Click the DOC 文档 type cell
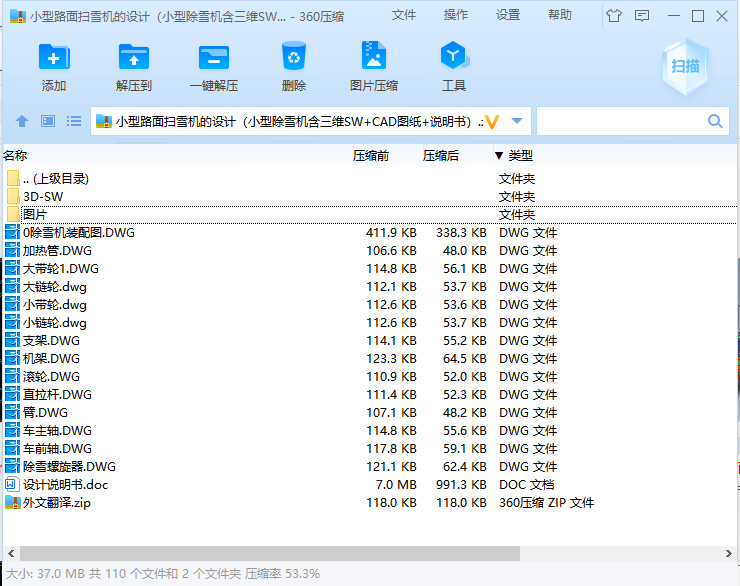740x586 pixels. (527, 484)
